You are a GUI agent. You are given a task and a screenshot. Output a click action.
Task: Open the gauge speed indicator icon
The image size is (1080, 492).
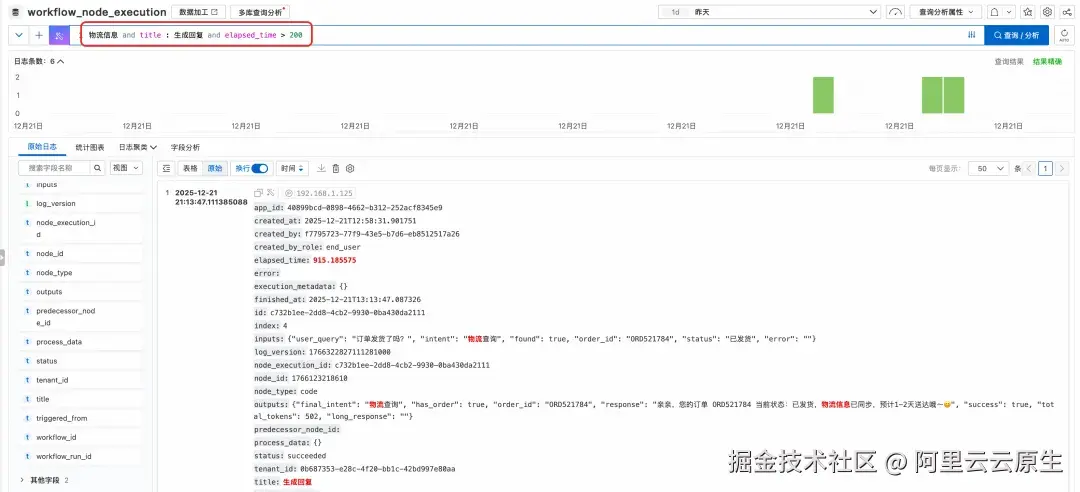click(895, 12)
